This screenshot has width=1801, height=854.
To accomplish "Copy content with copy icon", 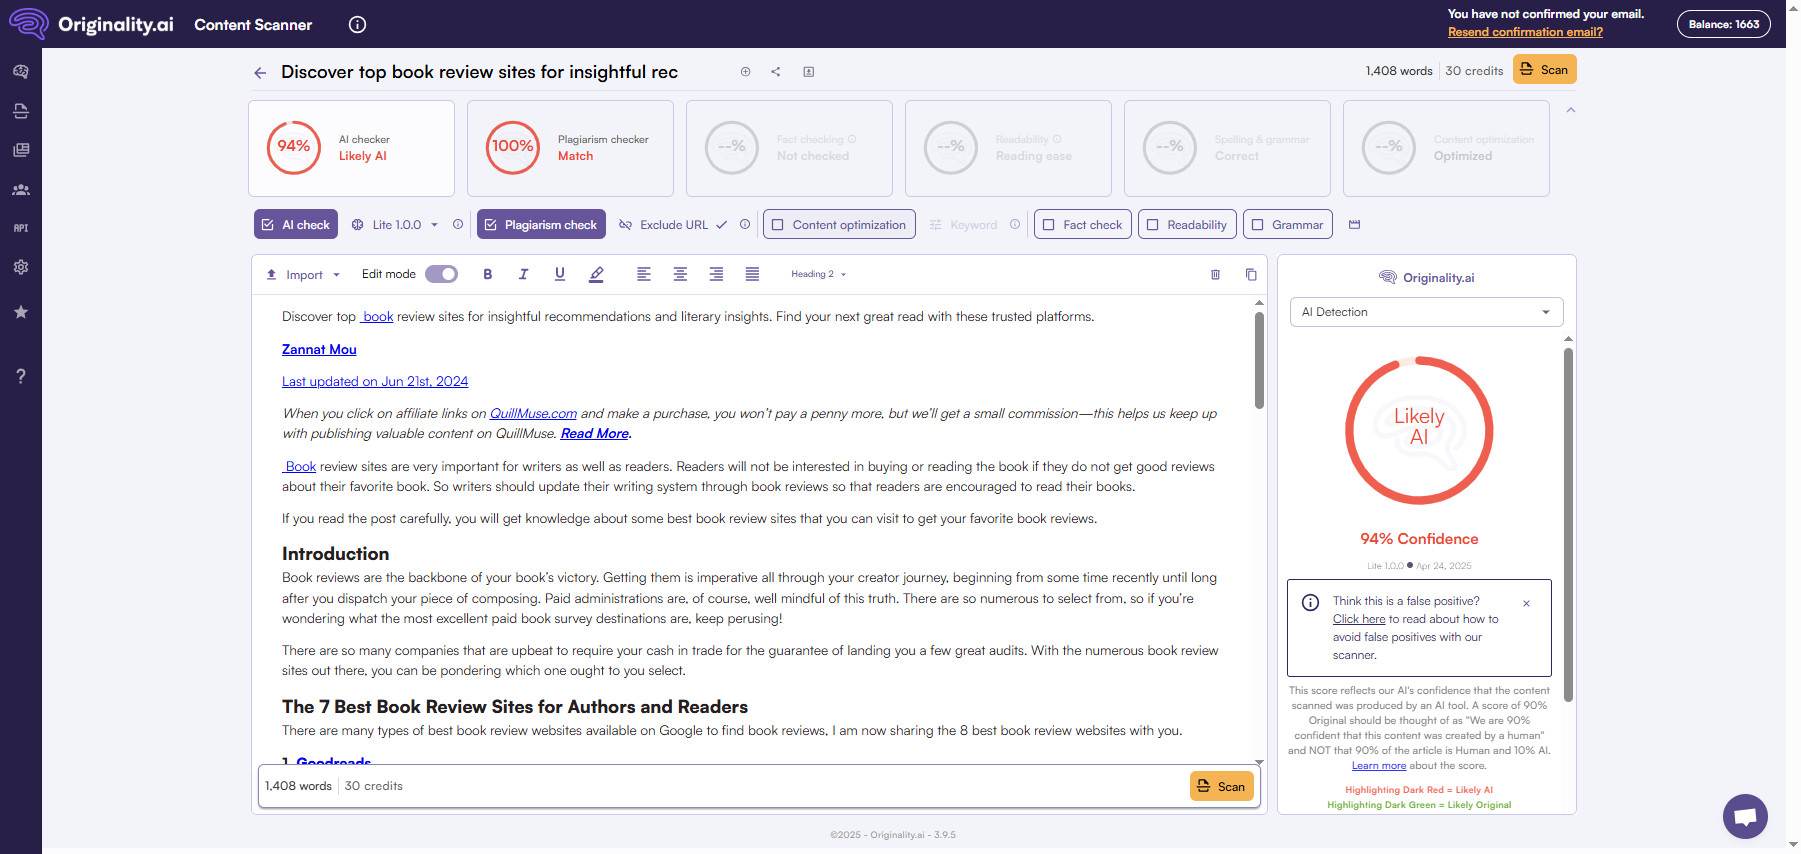I will (1251, 274).
